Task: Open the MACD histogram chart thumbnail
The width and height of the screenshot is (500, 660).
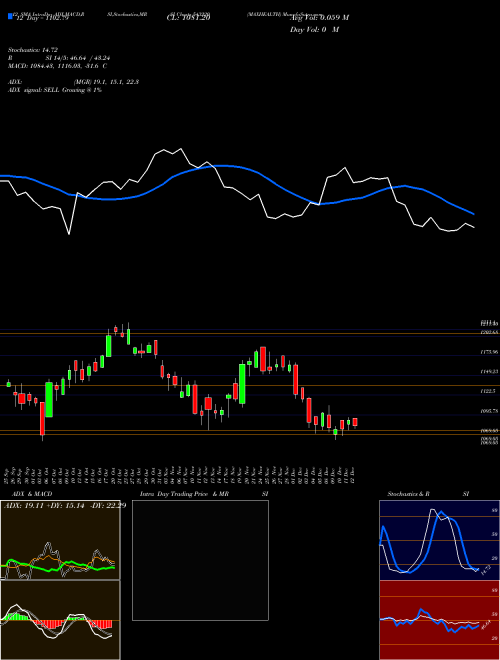Action: (x=60, y=620)
